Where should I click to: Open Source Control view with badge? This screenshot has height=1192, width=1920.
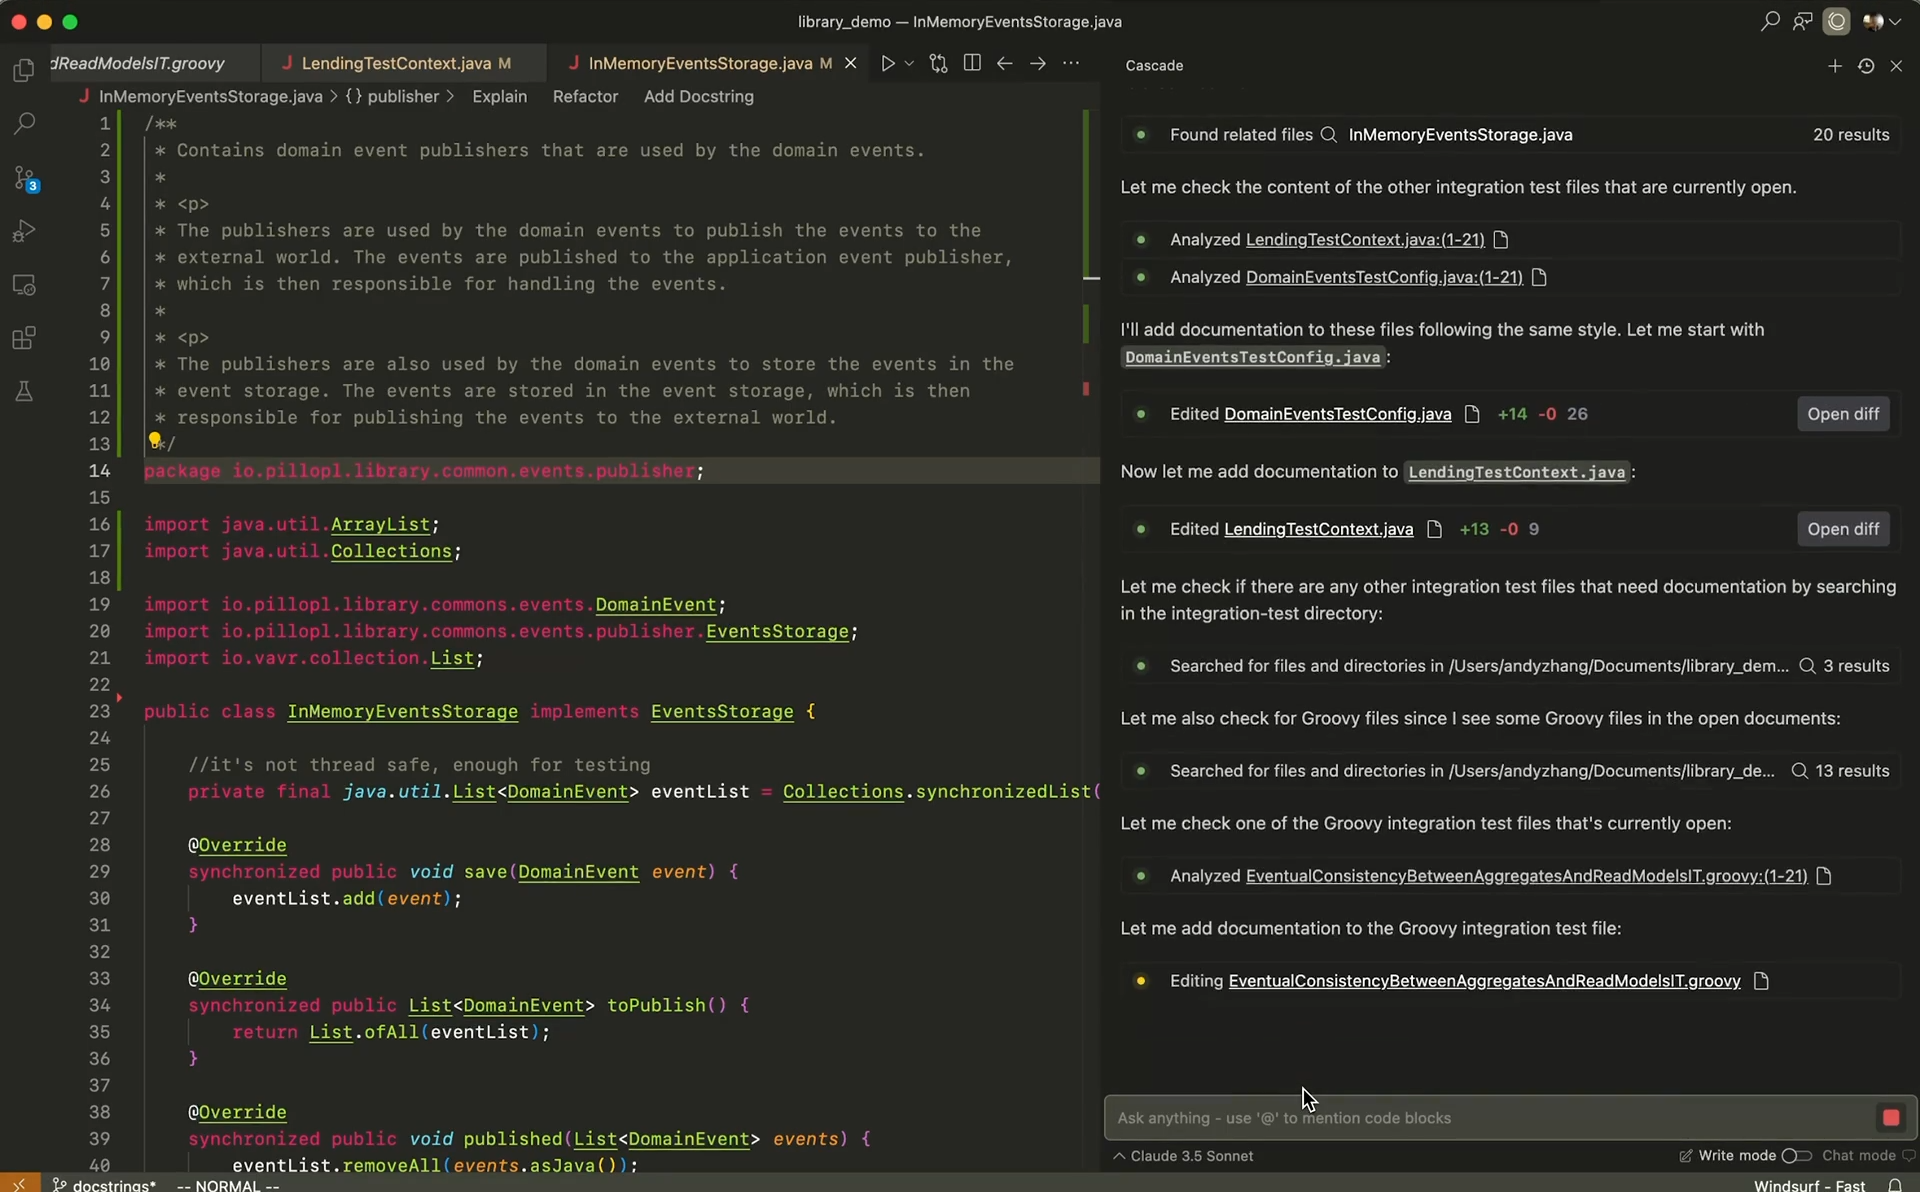(25, 178)
